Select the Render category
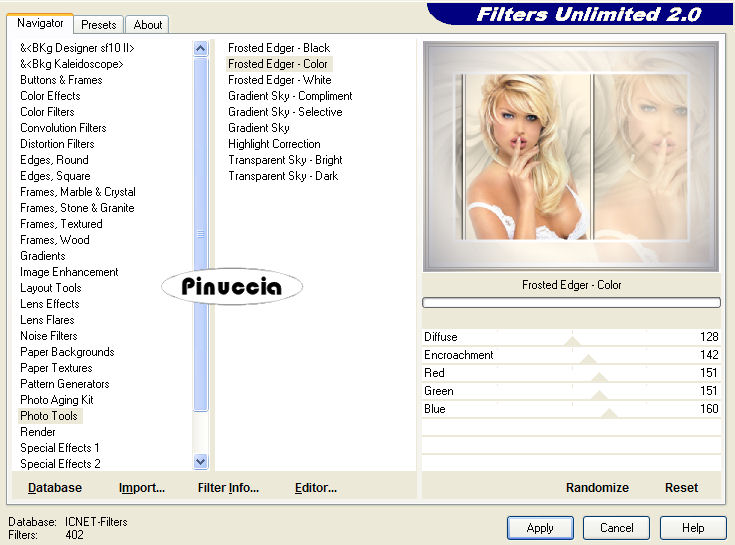The width and height of the screenshot is (735, 545). click(x=38, y=432)
